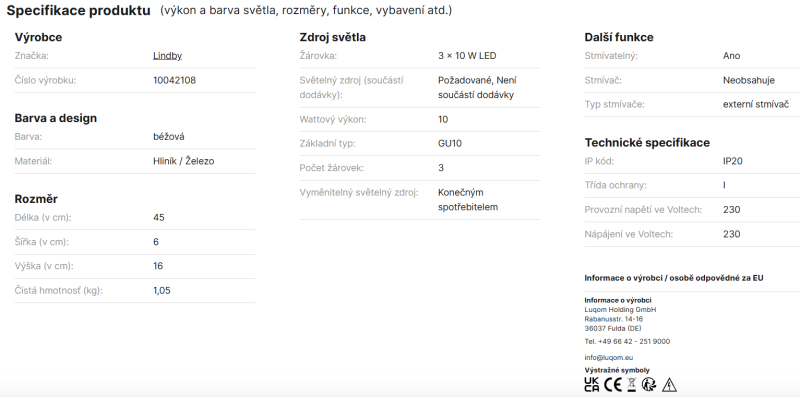Click the Tel. +49 66 42 - 251 9000 phone number
Viewport: 800px width, 397px height.
627,341
